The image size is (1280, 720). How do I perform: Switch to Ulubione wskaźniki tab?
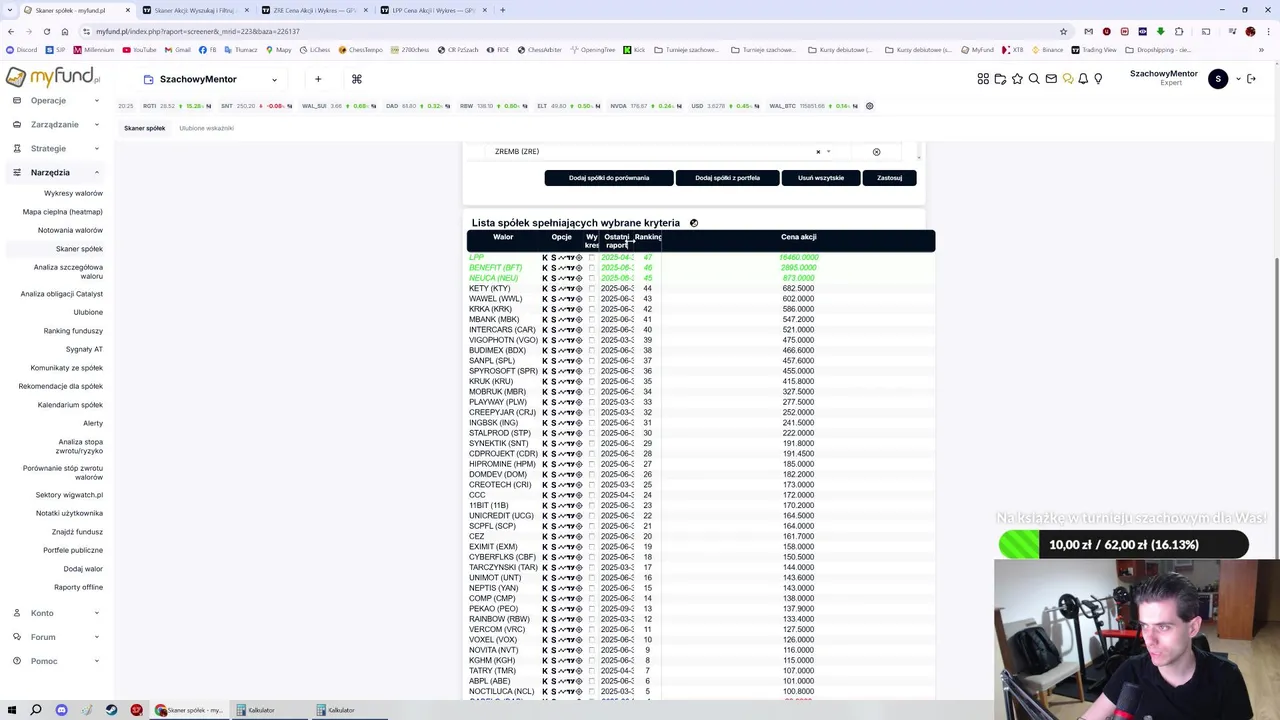click(x=206, y=128)
